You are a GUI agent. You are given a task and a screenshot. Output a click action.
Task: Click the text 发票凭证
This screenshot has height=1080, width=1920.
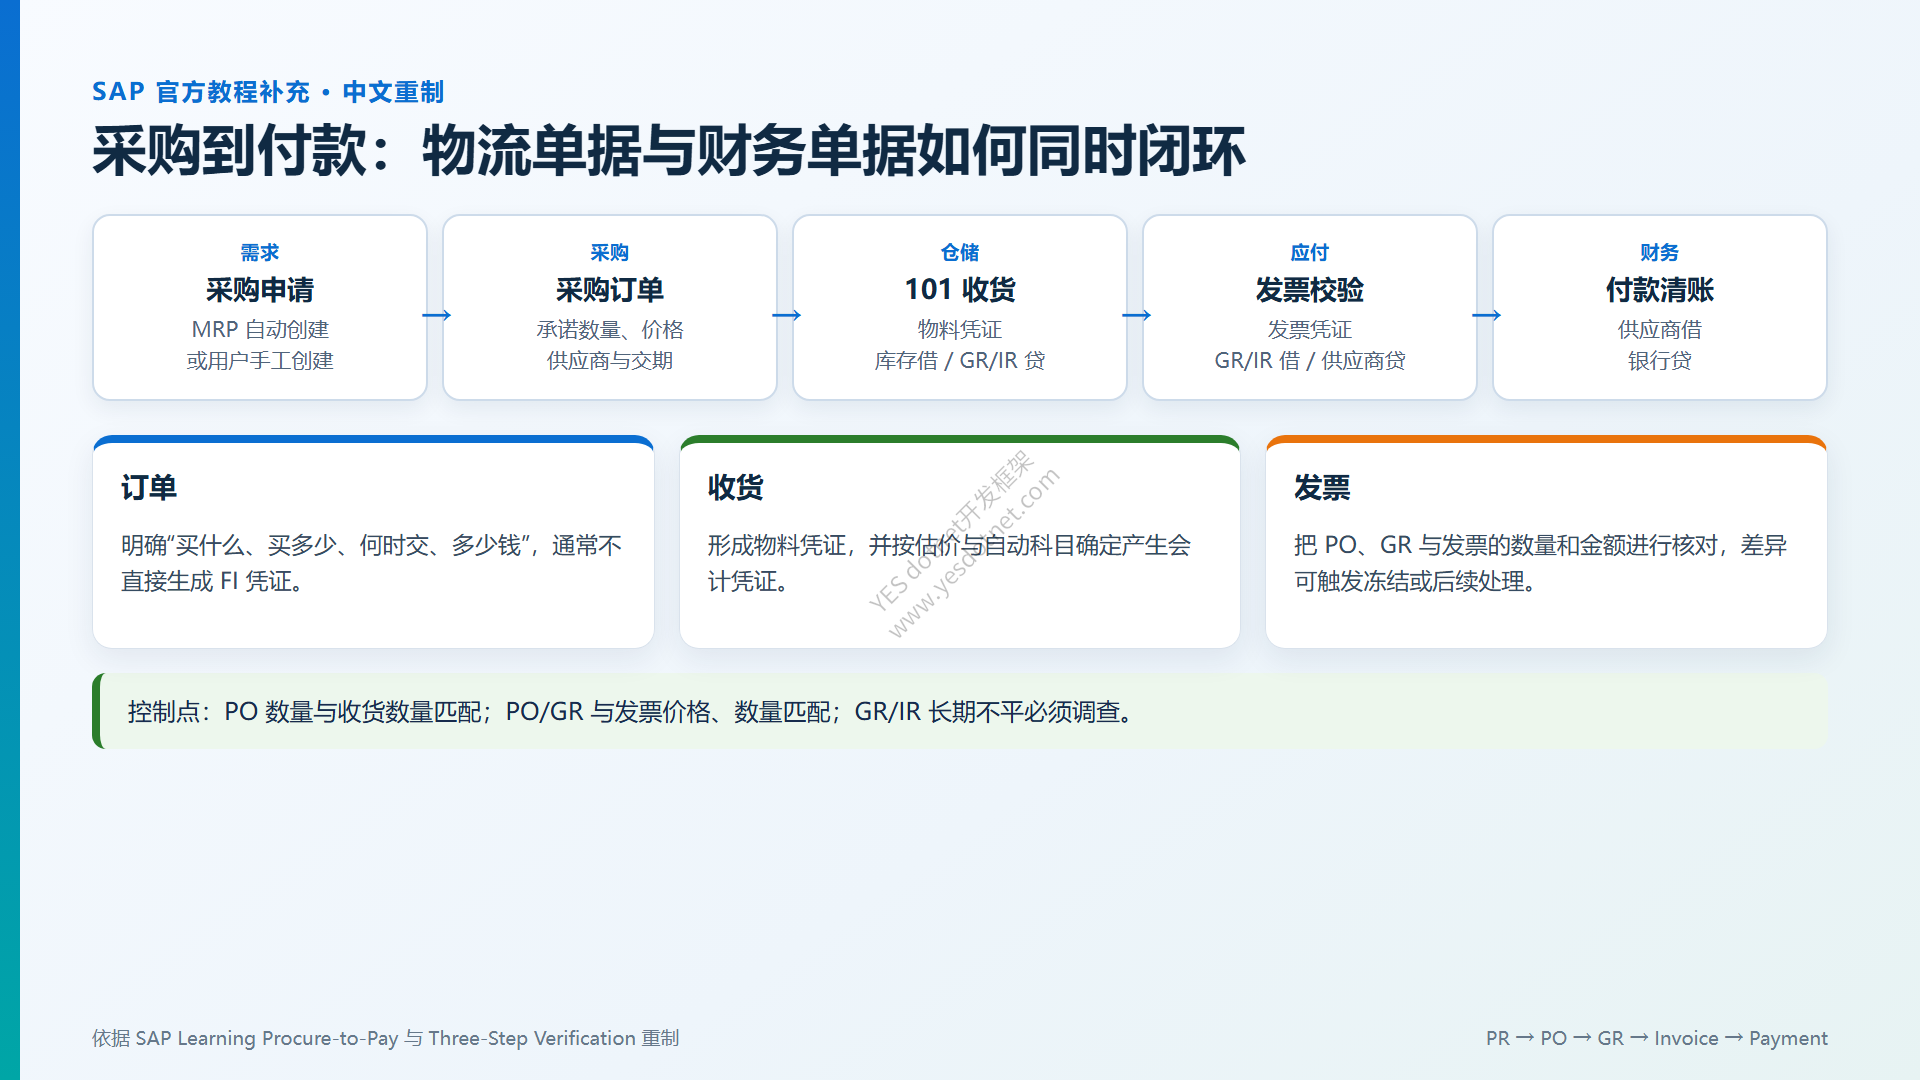[1310, 329]
